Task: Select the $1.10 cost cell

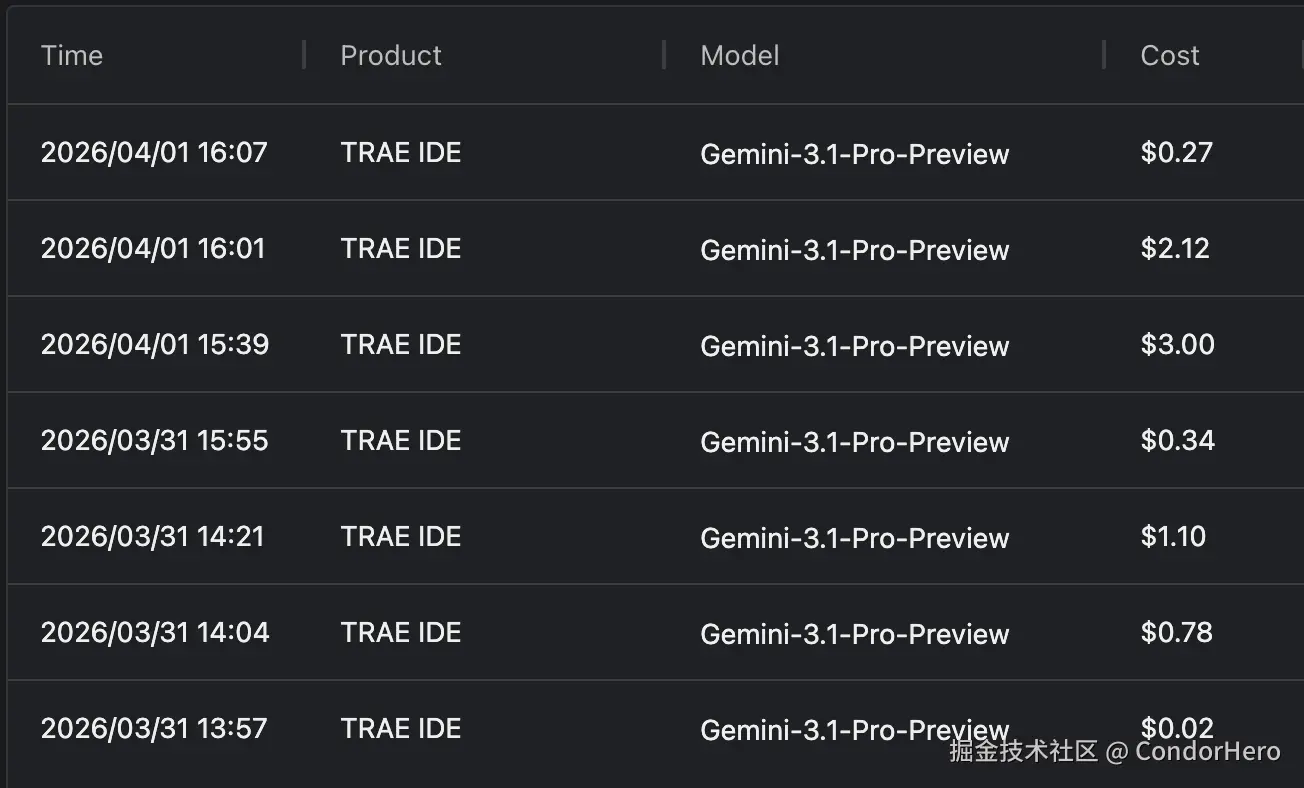Action: (1173, 537)
